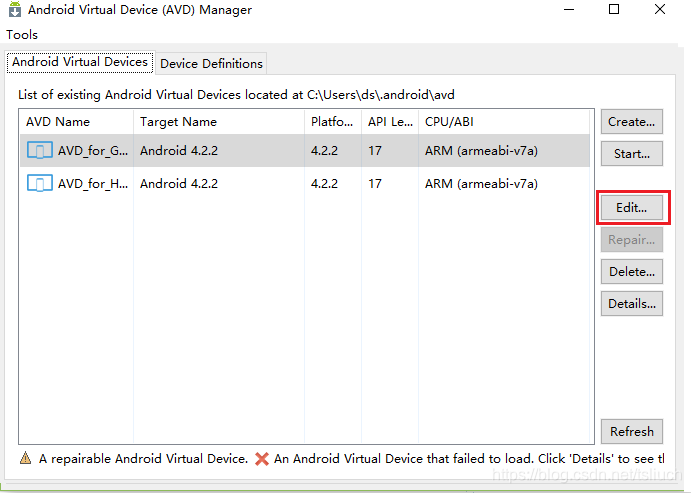Switch to the Android Virtual Devices tab
The height and width of the screenshot is (493, 691).
pyautogui.click(x=80, y=62)
